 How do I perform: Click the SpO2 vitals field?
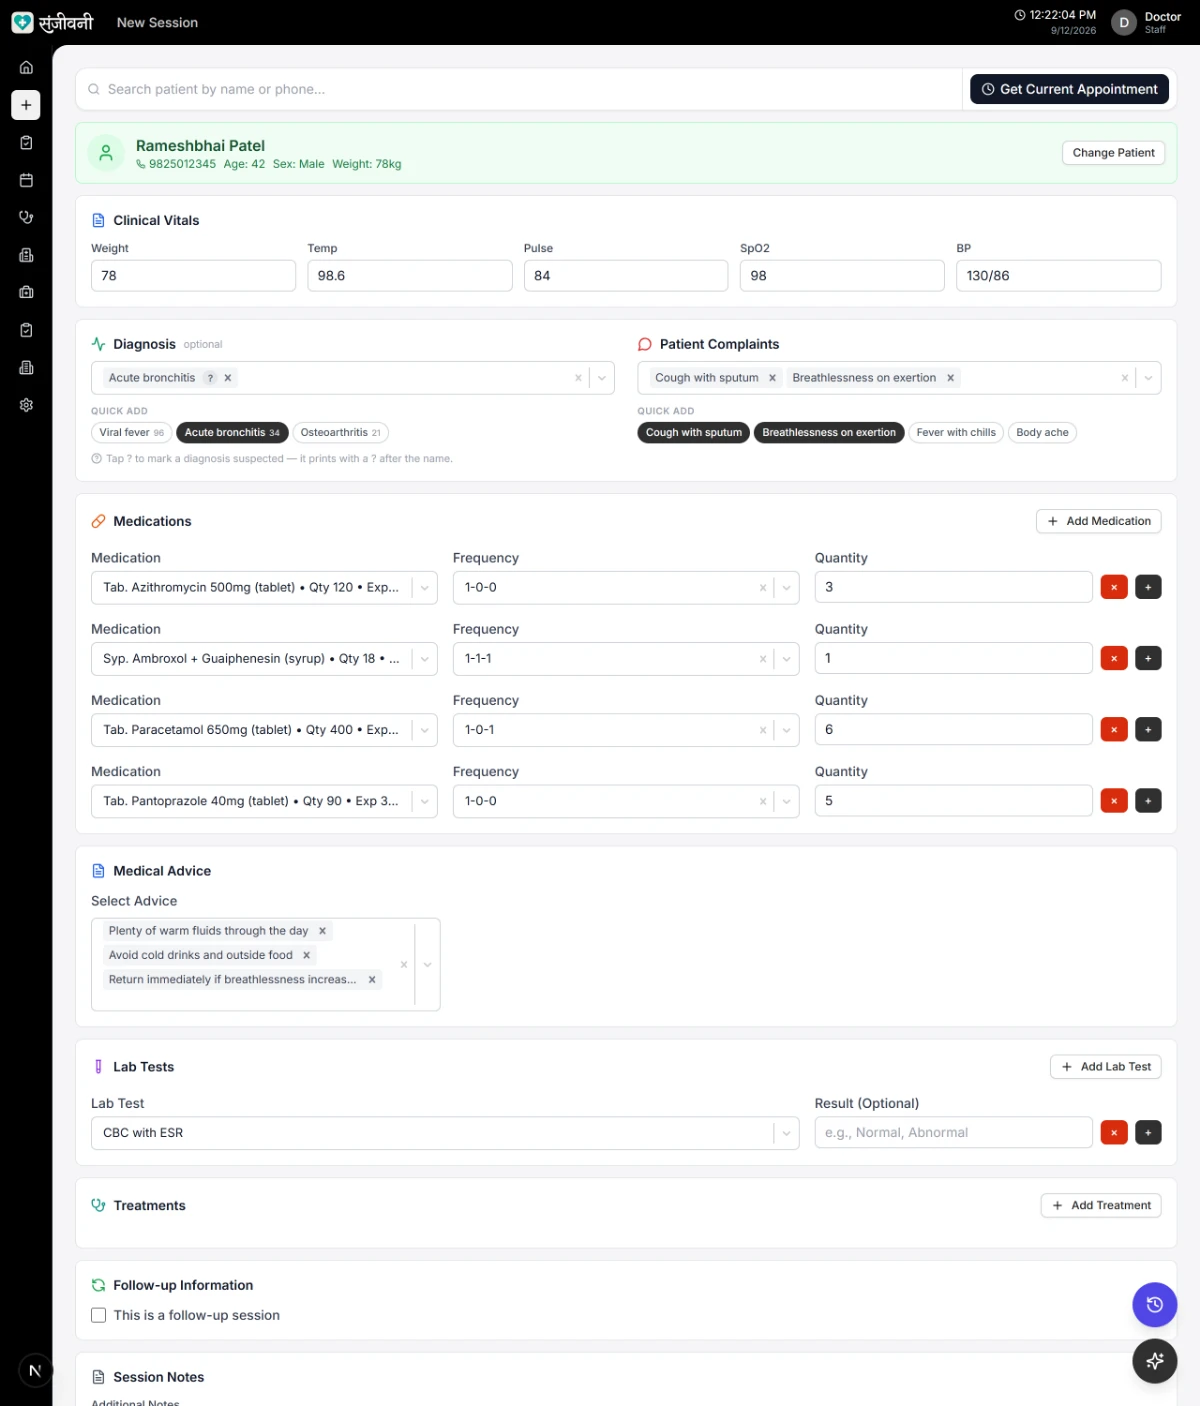coord(842,276)
